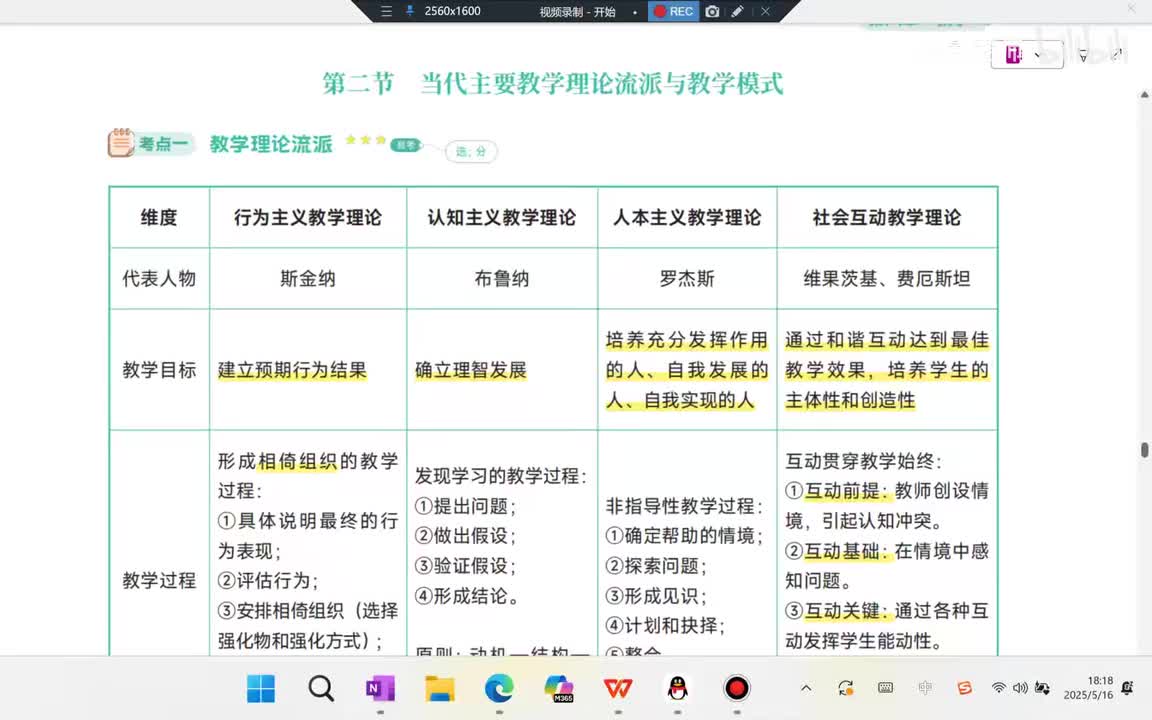Open the volume speaker control
The height and width of the screenshot is (720, 1152).
[1020, 688]
